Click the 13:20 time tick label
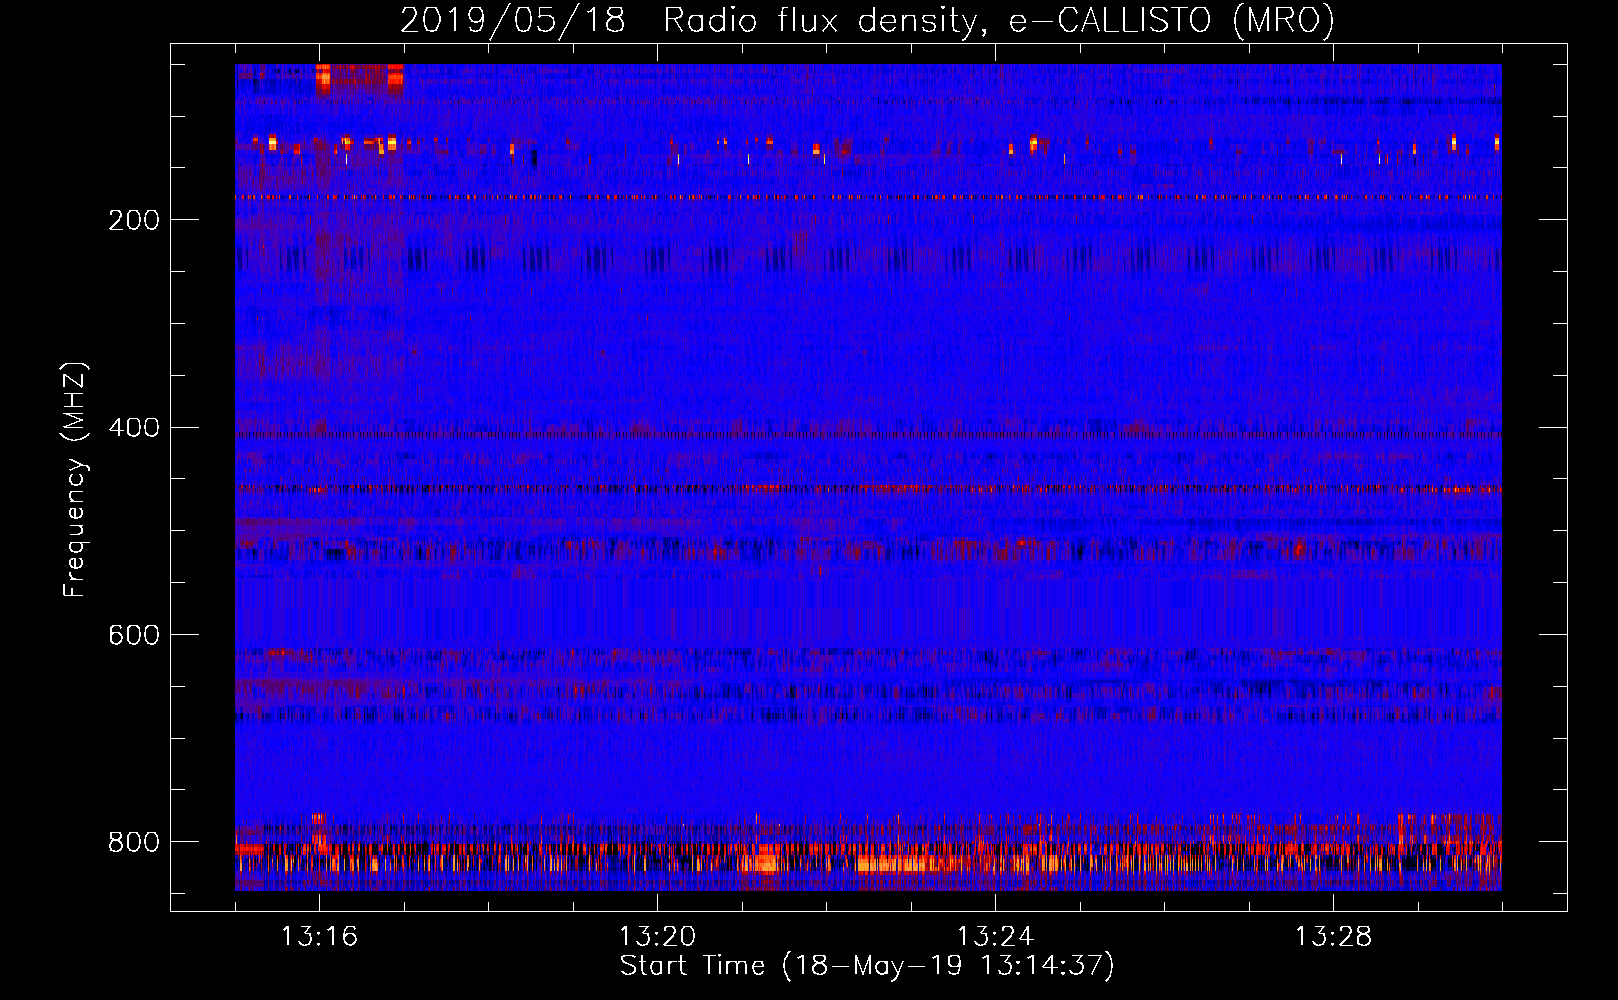This screenshot has width=1618, height=1000. pos(657,937)
